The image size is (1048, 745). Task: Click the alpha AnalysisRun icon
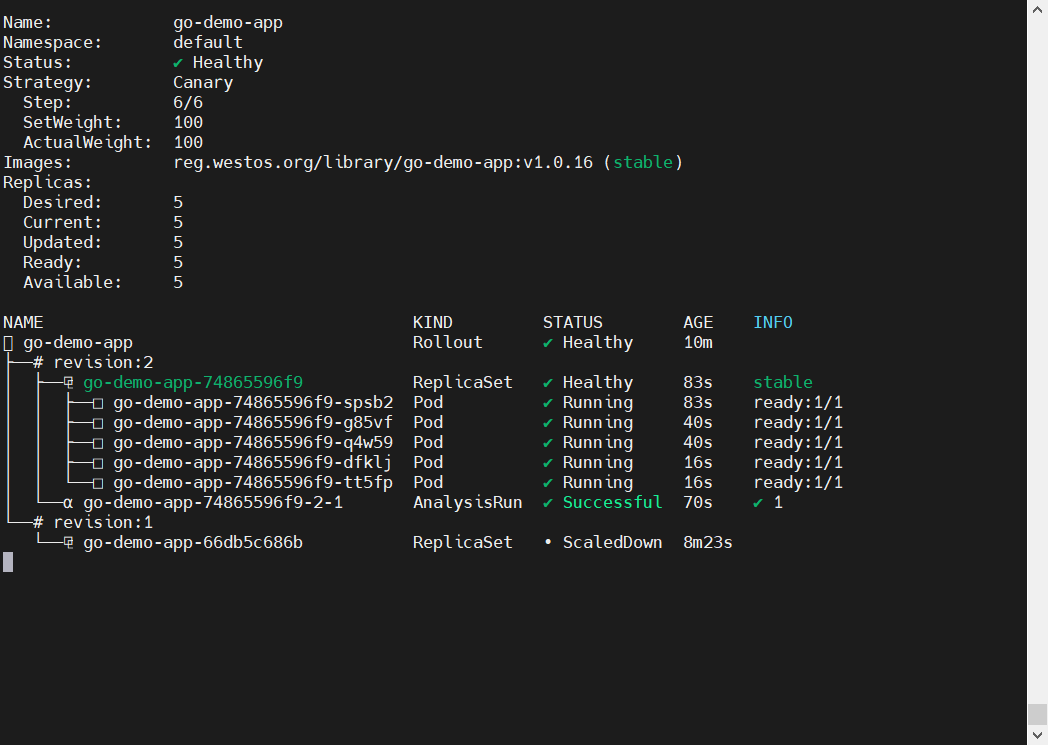(x=68, y=503)
